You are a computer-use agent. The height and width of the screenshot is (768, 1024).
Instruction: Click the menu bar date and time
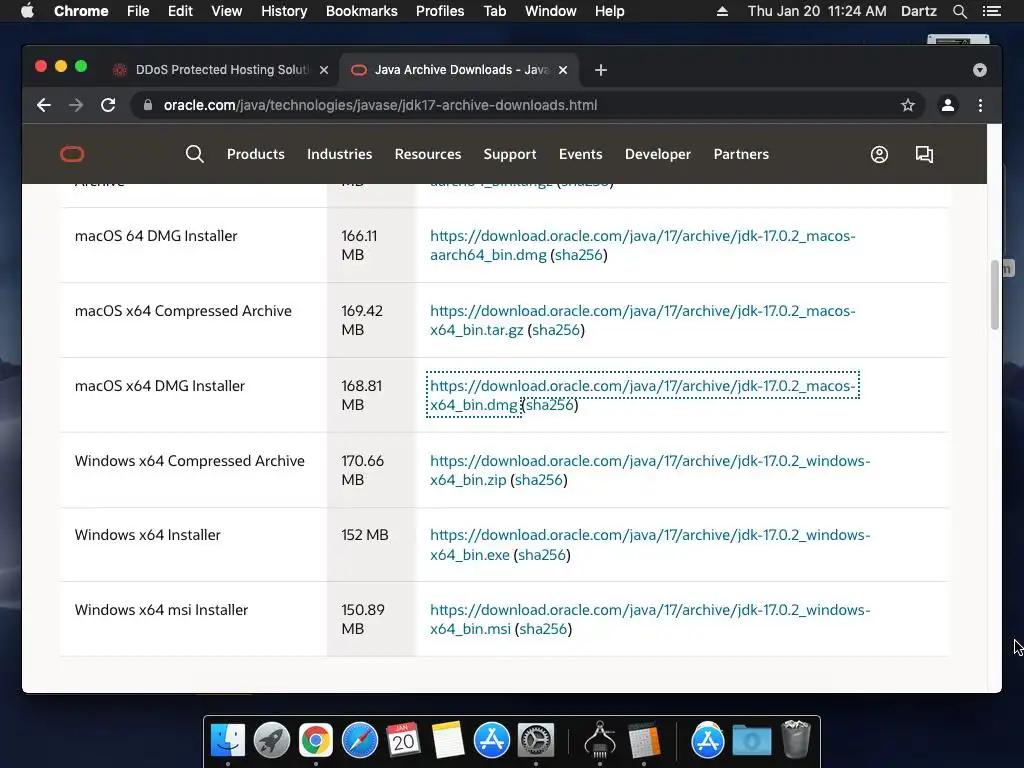coord(817,11)
